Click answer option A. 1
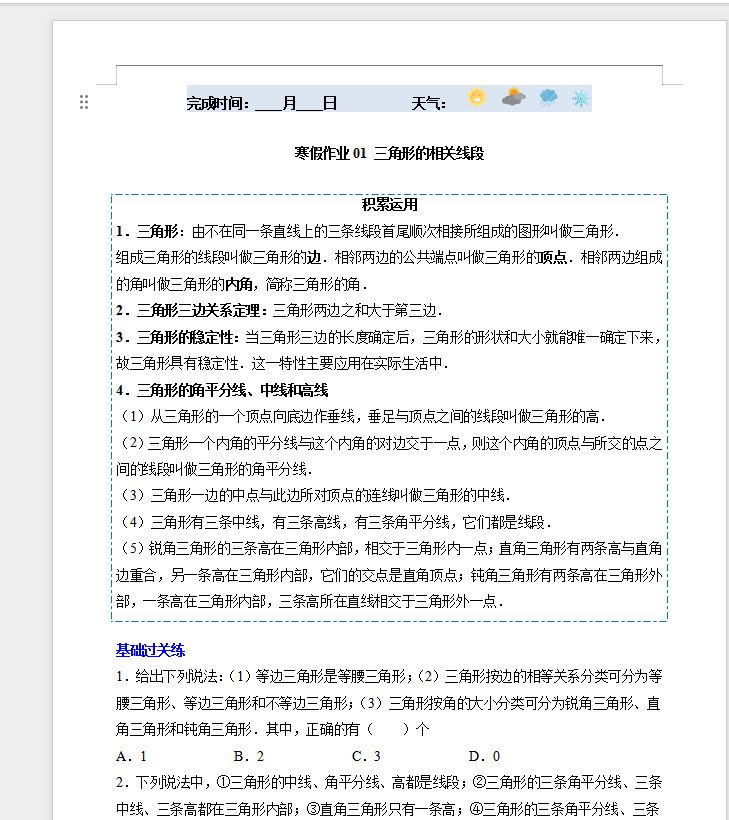The width and height of the screenshot is (729, 820). (131, 756)
